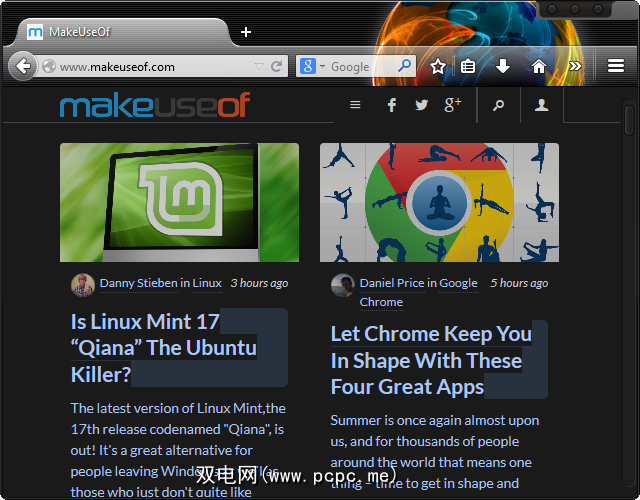Open the Linux category link
640x500 pixels.
coord(207,283)
